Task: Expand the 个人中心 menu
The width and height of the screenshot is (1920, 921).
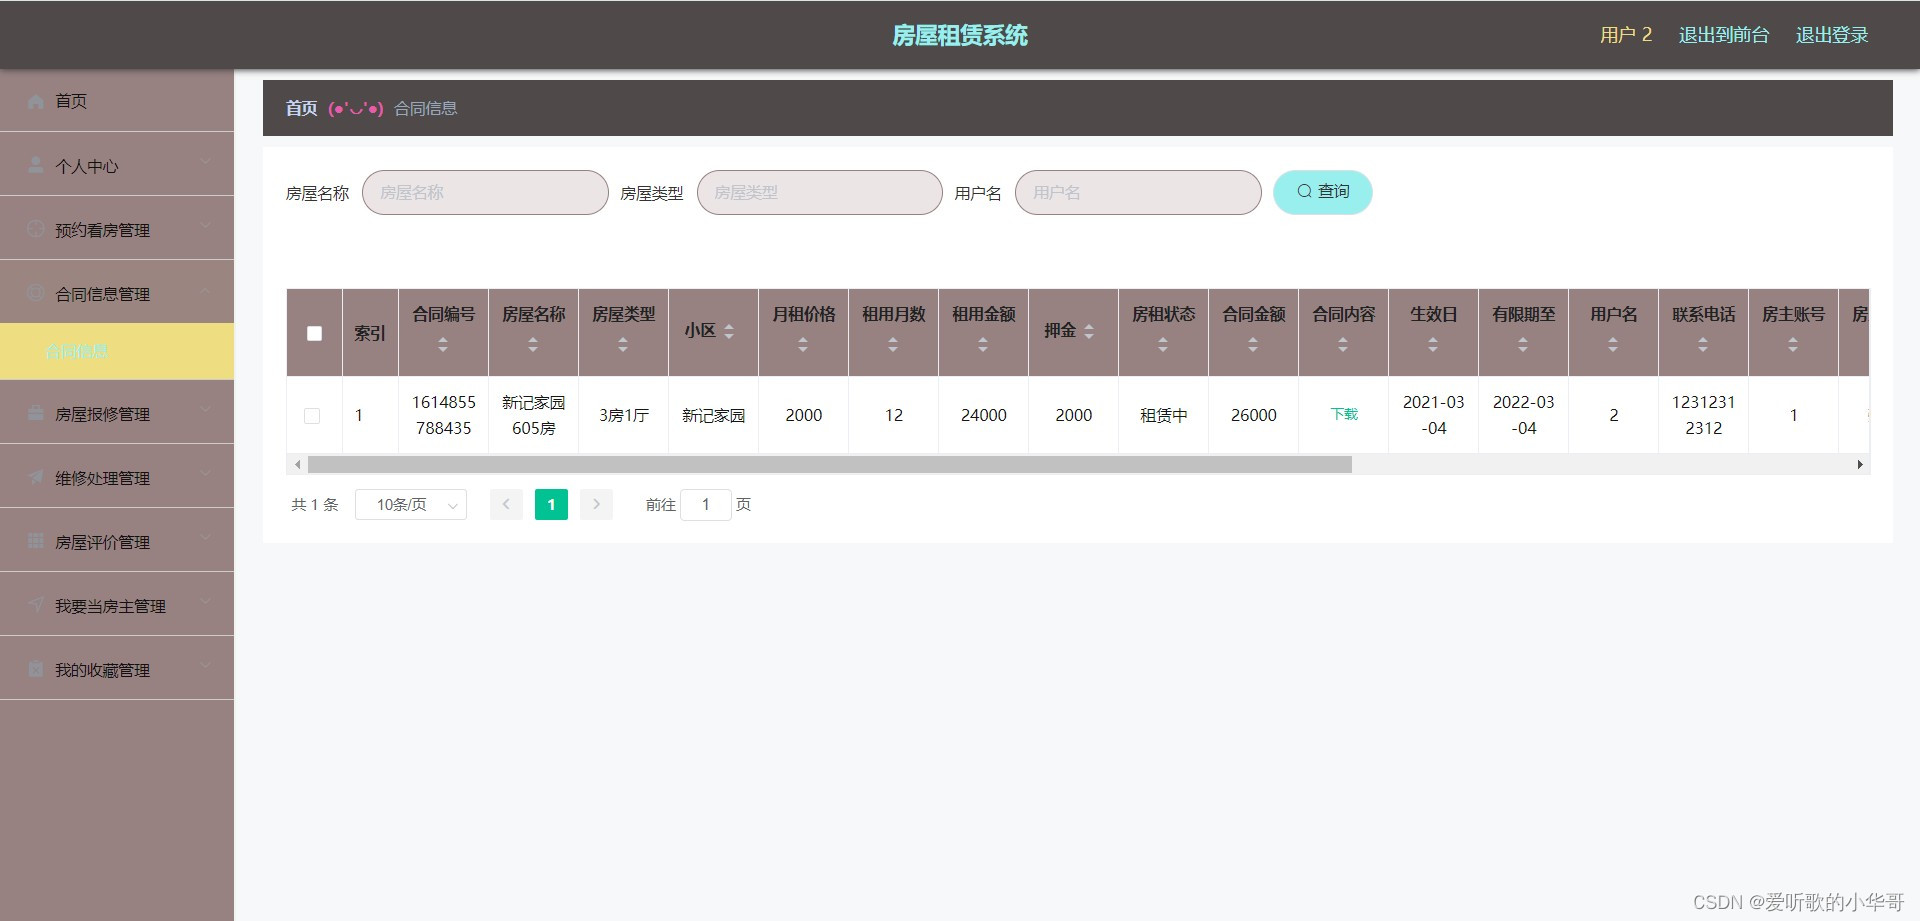Action: [x=204, y=162]
